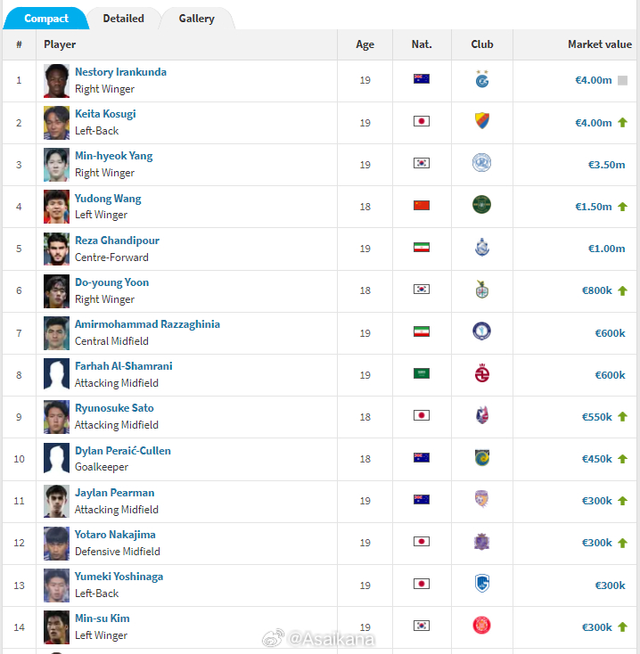Click Saudi Arabia flag for Farhah Al-Shamrani
640x654 pixels.
tap(421, 374)
